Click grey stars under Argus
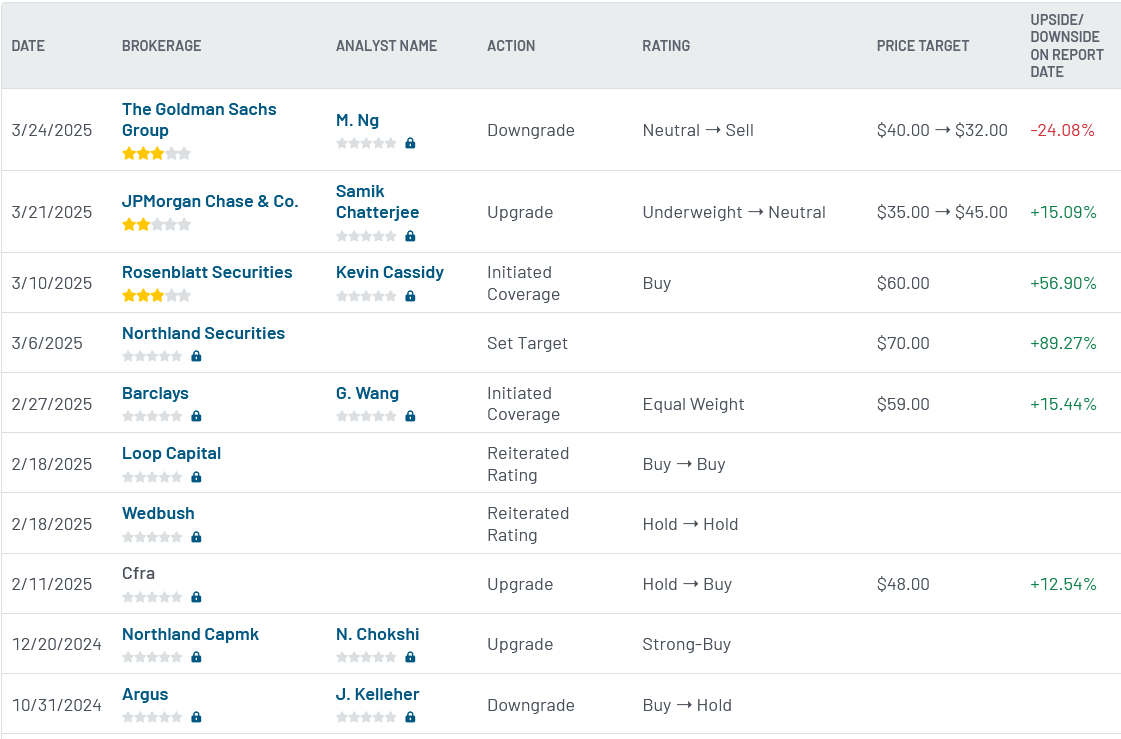The height and width of the screenshot is (739, 1121). [x=152, y=717]
